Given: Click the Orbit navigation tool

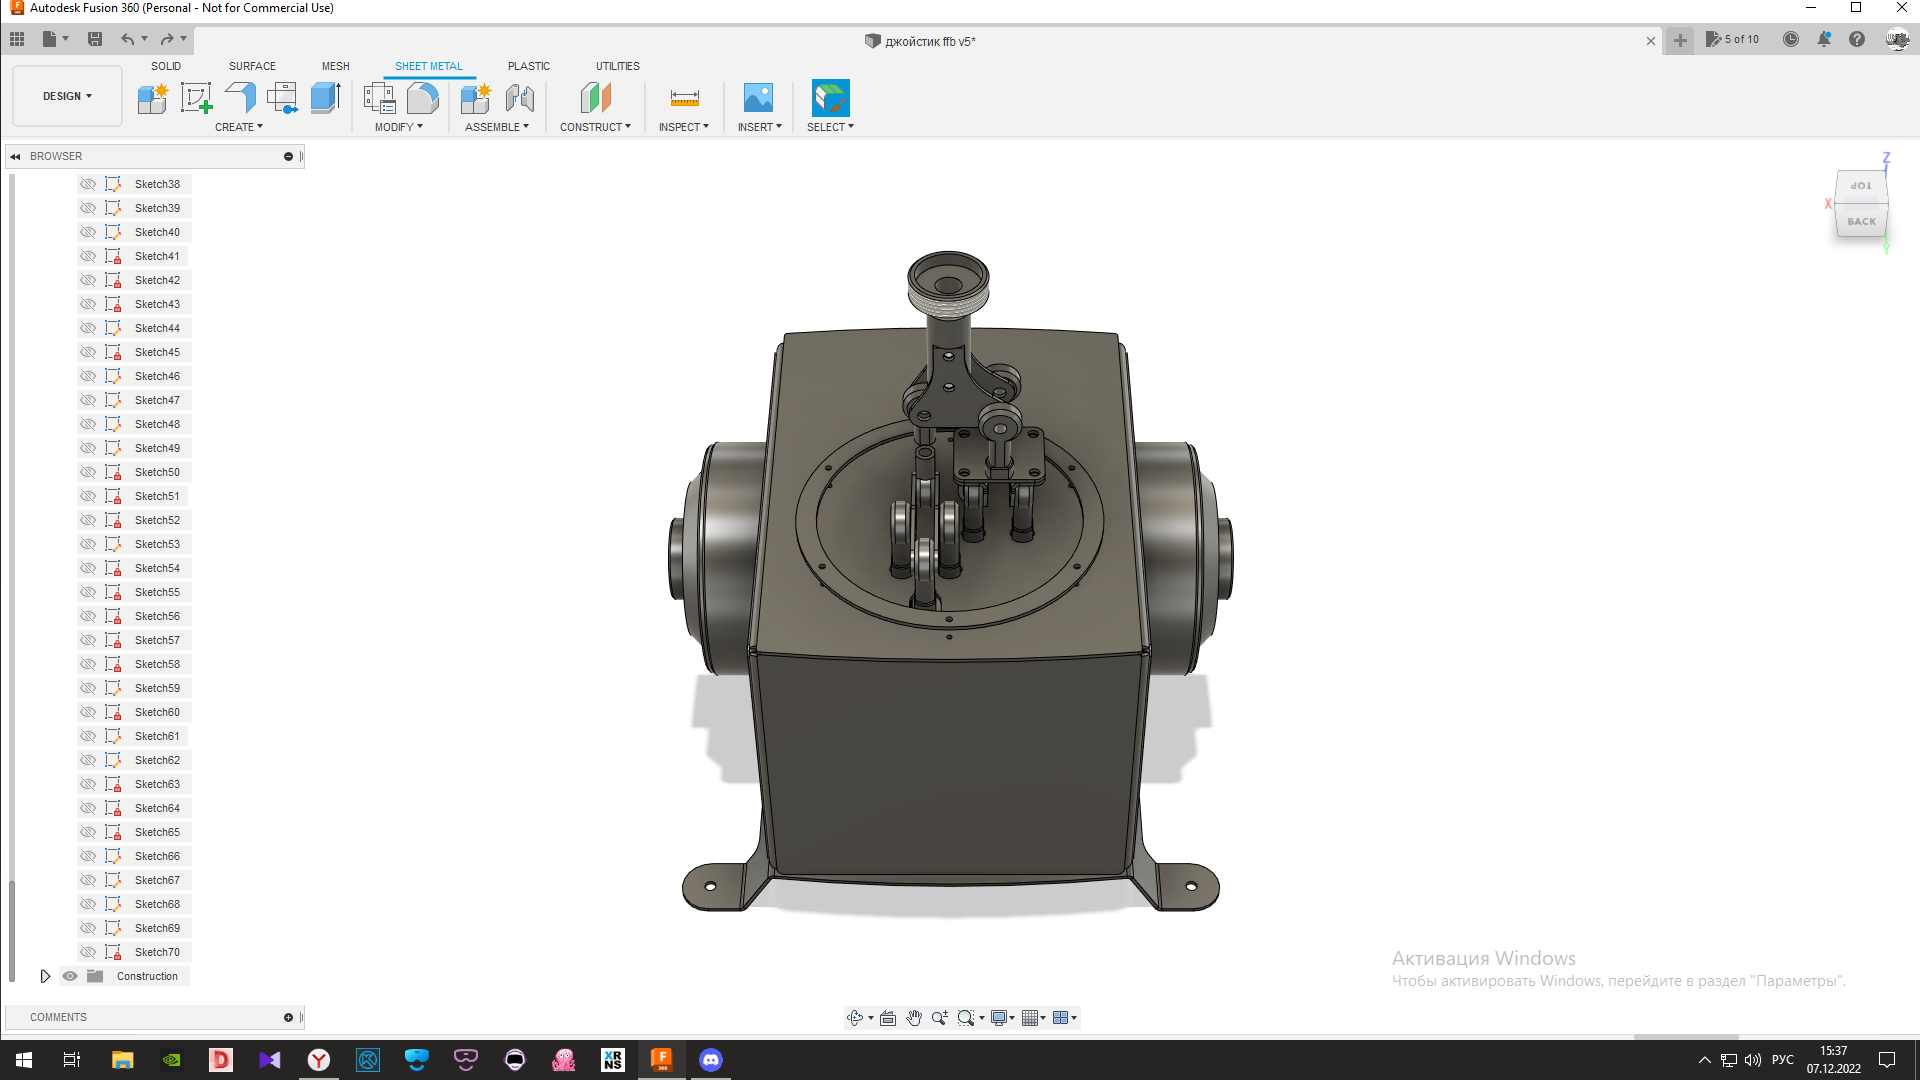Looking at the screenshot, I should [x=855, y=1018].
